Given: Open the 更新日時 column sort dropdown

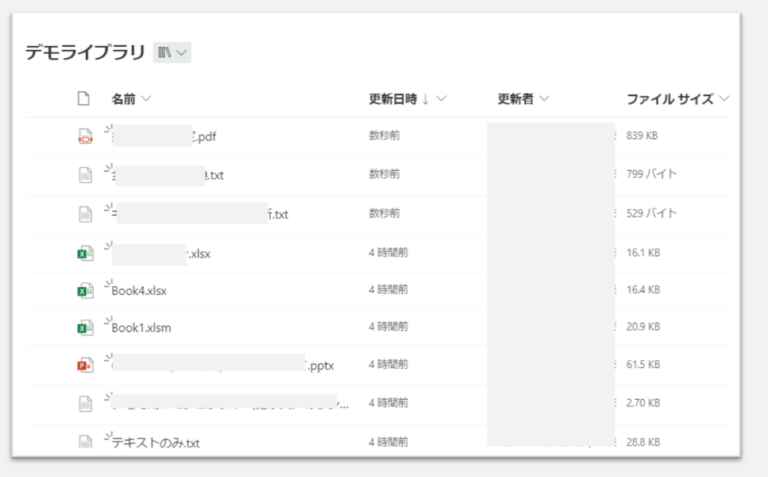Looking at the screenshot, I should pos(441,99).
